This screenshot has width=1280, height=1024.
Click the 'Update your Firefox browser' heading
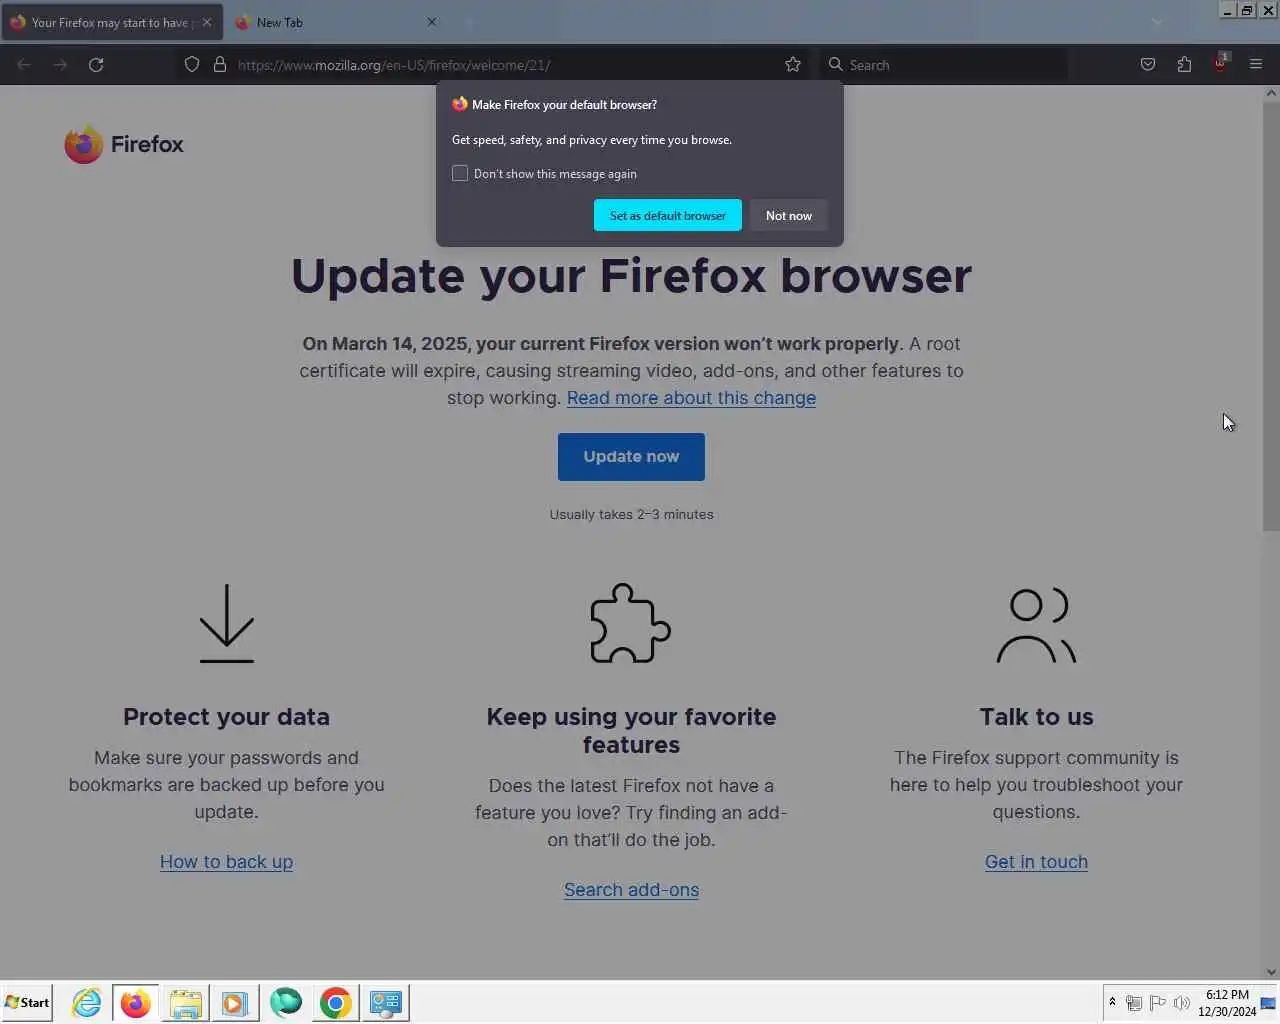click(x=631, y=276)
